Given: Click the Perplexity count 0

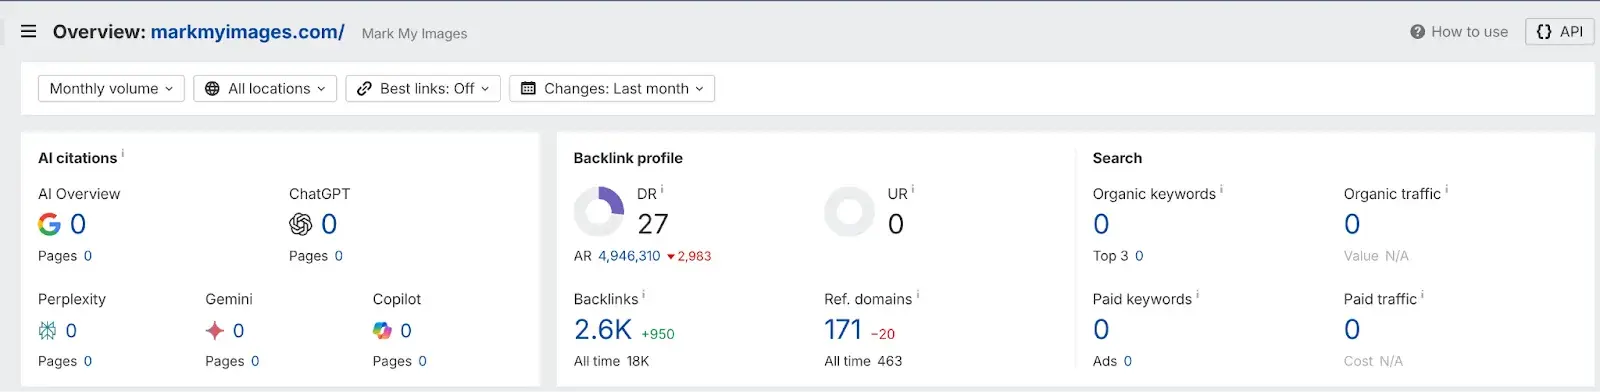Looking at the screenshot, I should pos(71,330).
